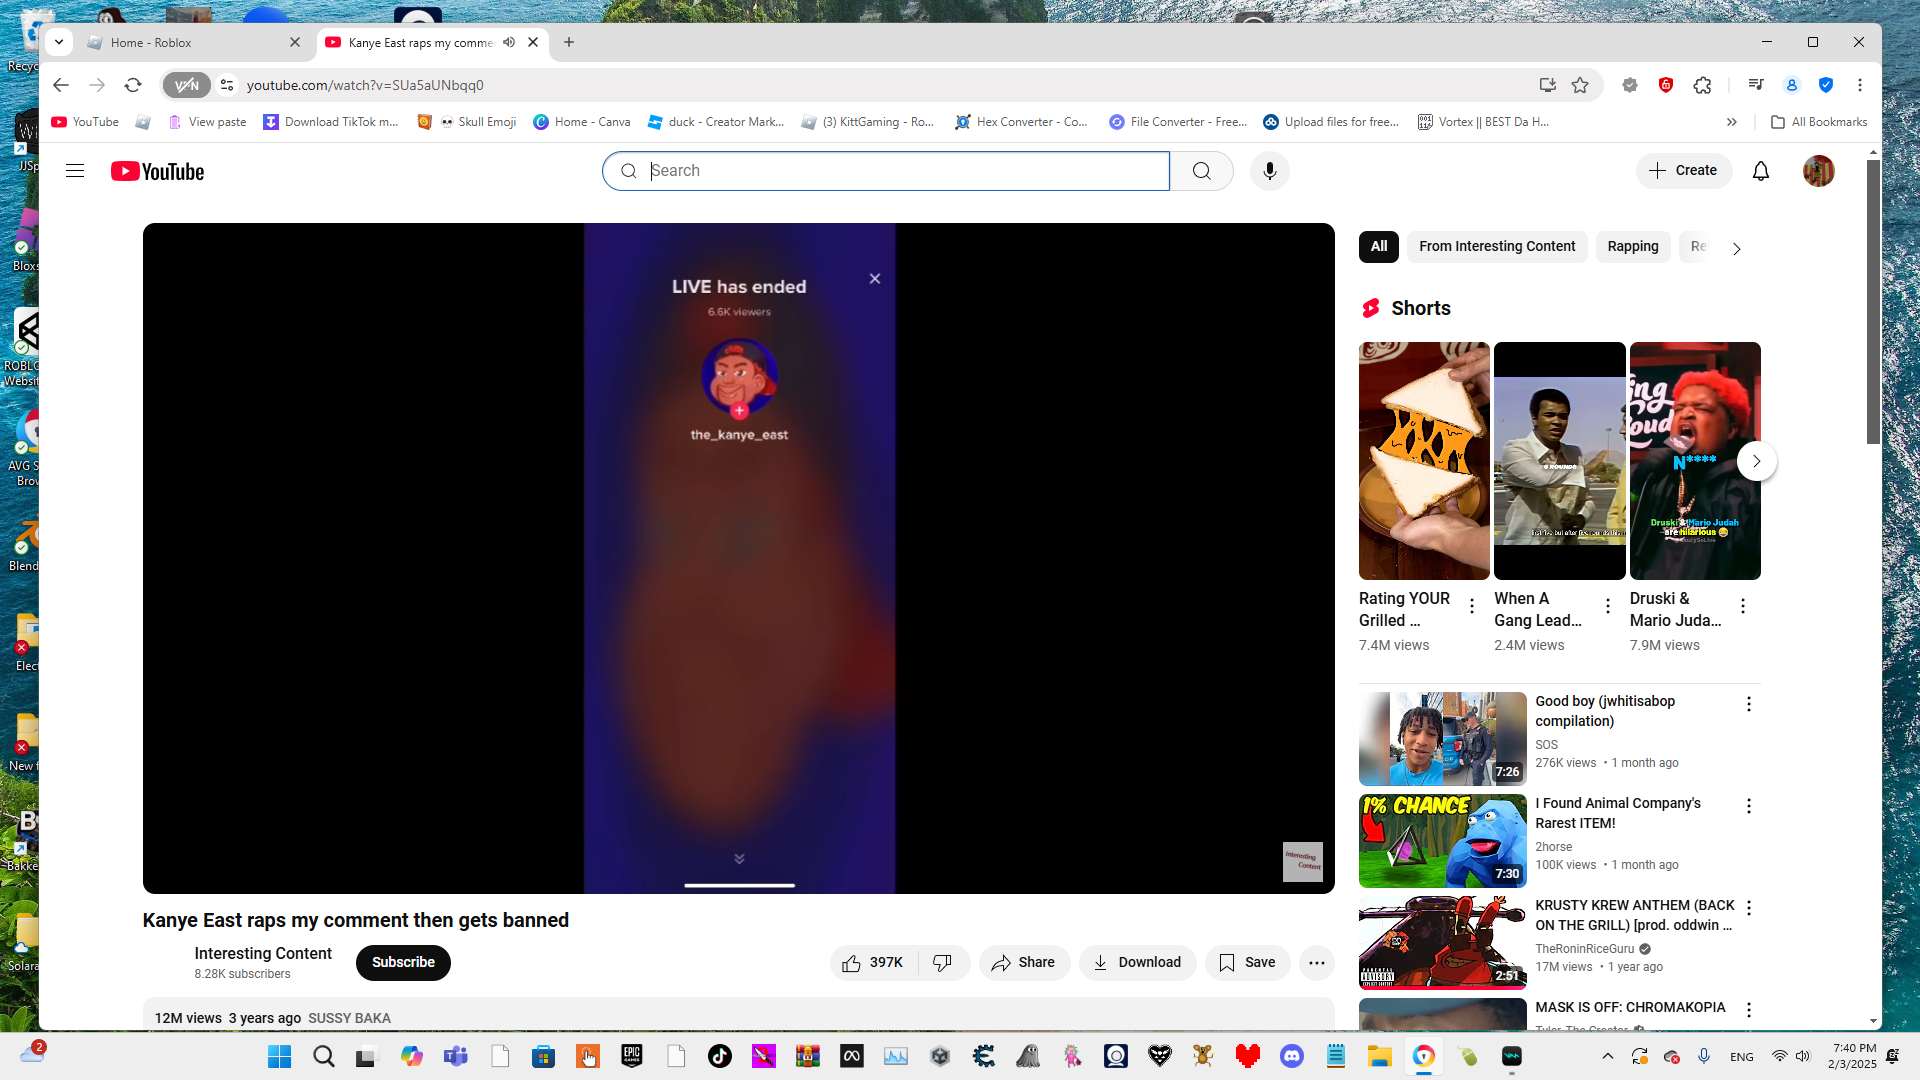Viewport: 1920px width, 1080px height.
Task: Open the KRUSTY KREW ANTHEM thumbnail
Action: coord(1442,943)
